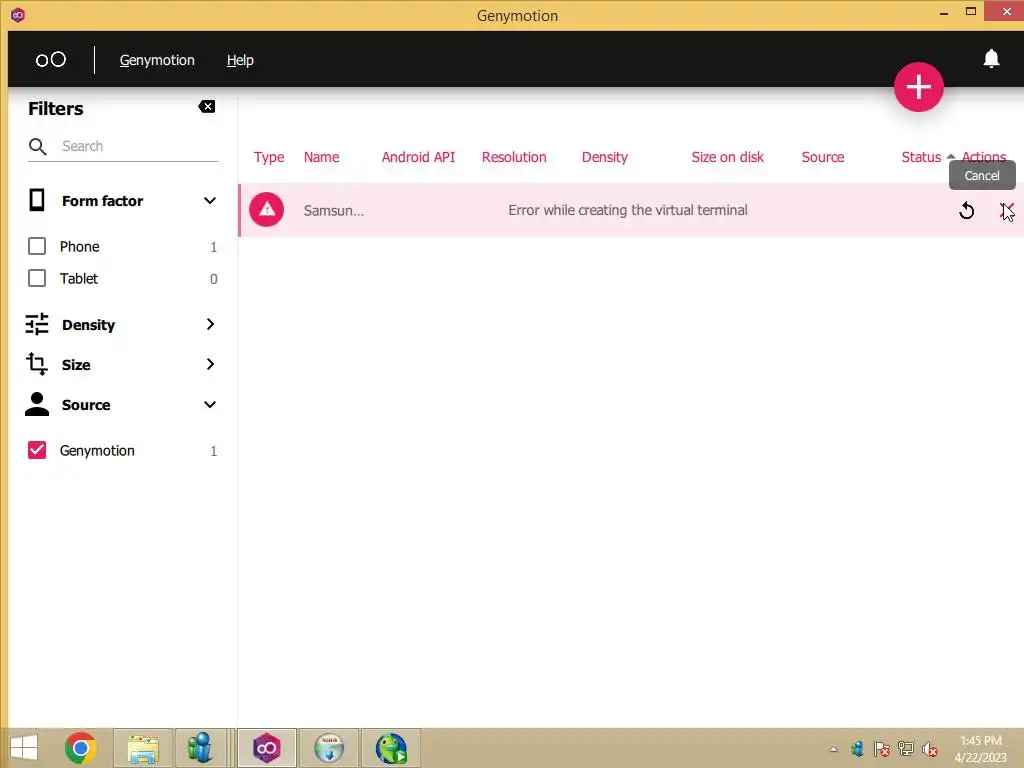This screenshot has width=1024, height=768.
Task: Show hidden tray icons arrow
Action: (833, 749)
